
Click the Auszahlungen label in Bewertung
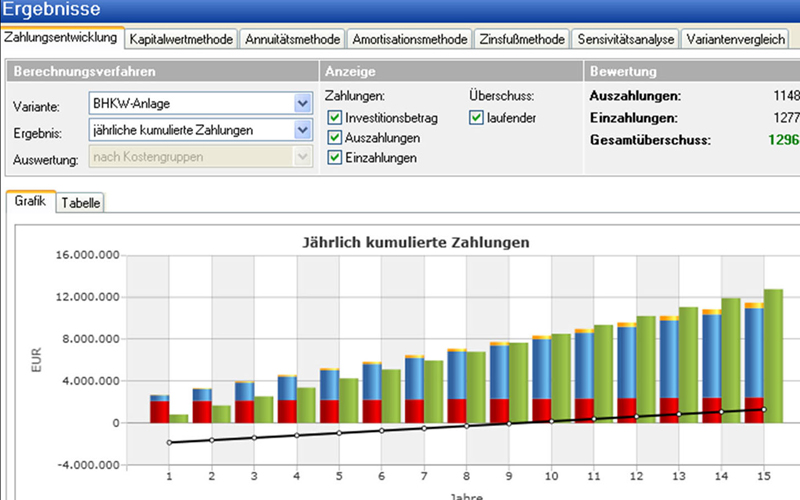click(635, 96)
